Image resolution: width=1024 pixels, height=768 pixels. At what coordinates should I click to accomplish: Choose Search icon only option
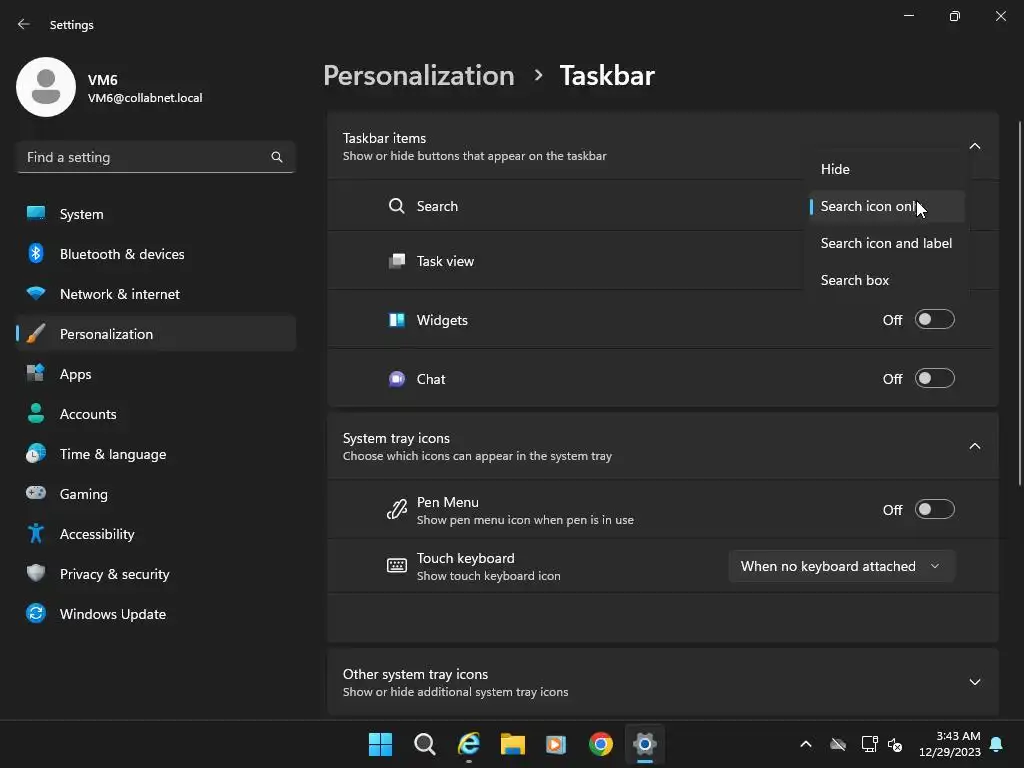point(887,206)
